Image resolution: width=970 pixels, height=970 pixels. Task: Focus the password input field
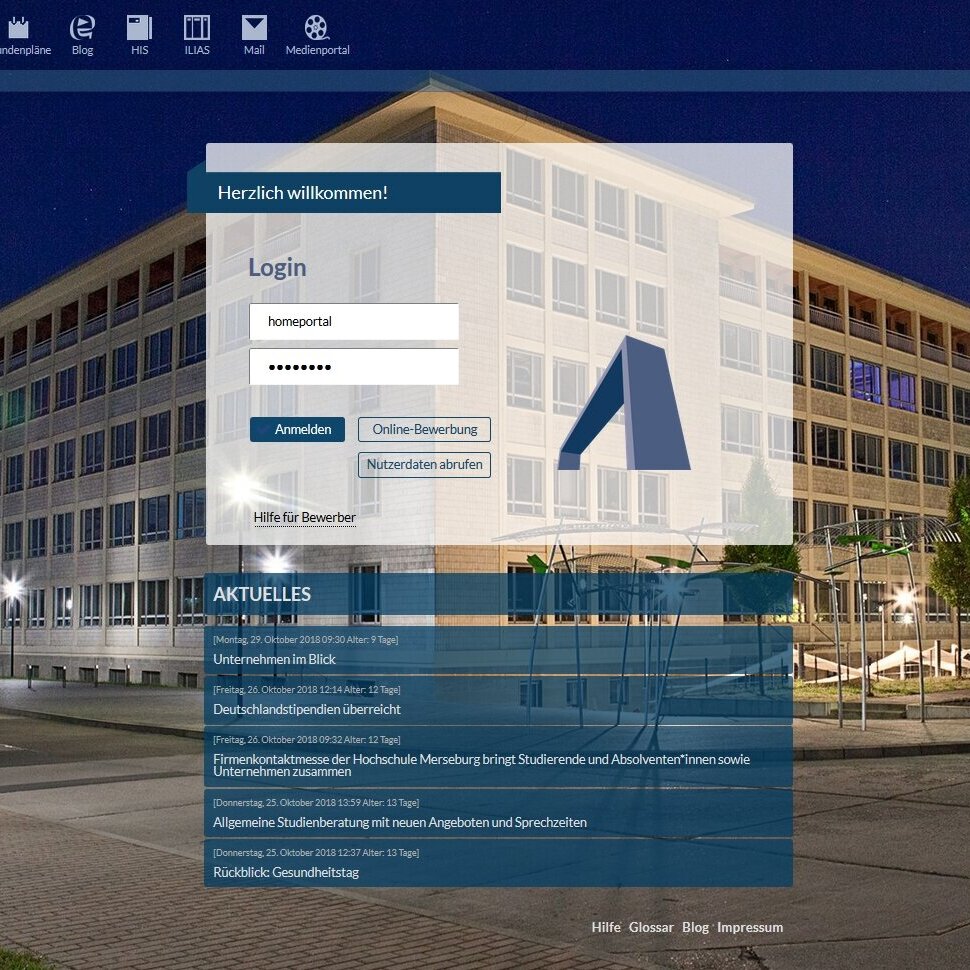click(354, 367)
